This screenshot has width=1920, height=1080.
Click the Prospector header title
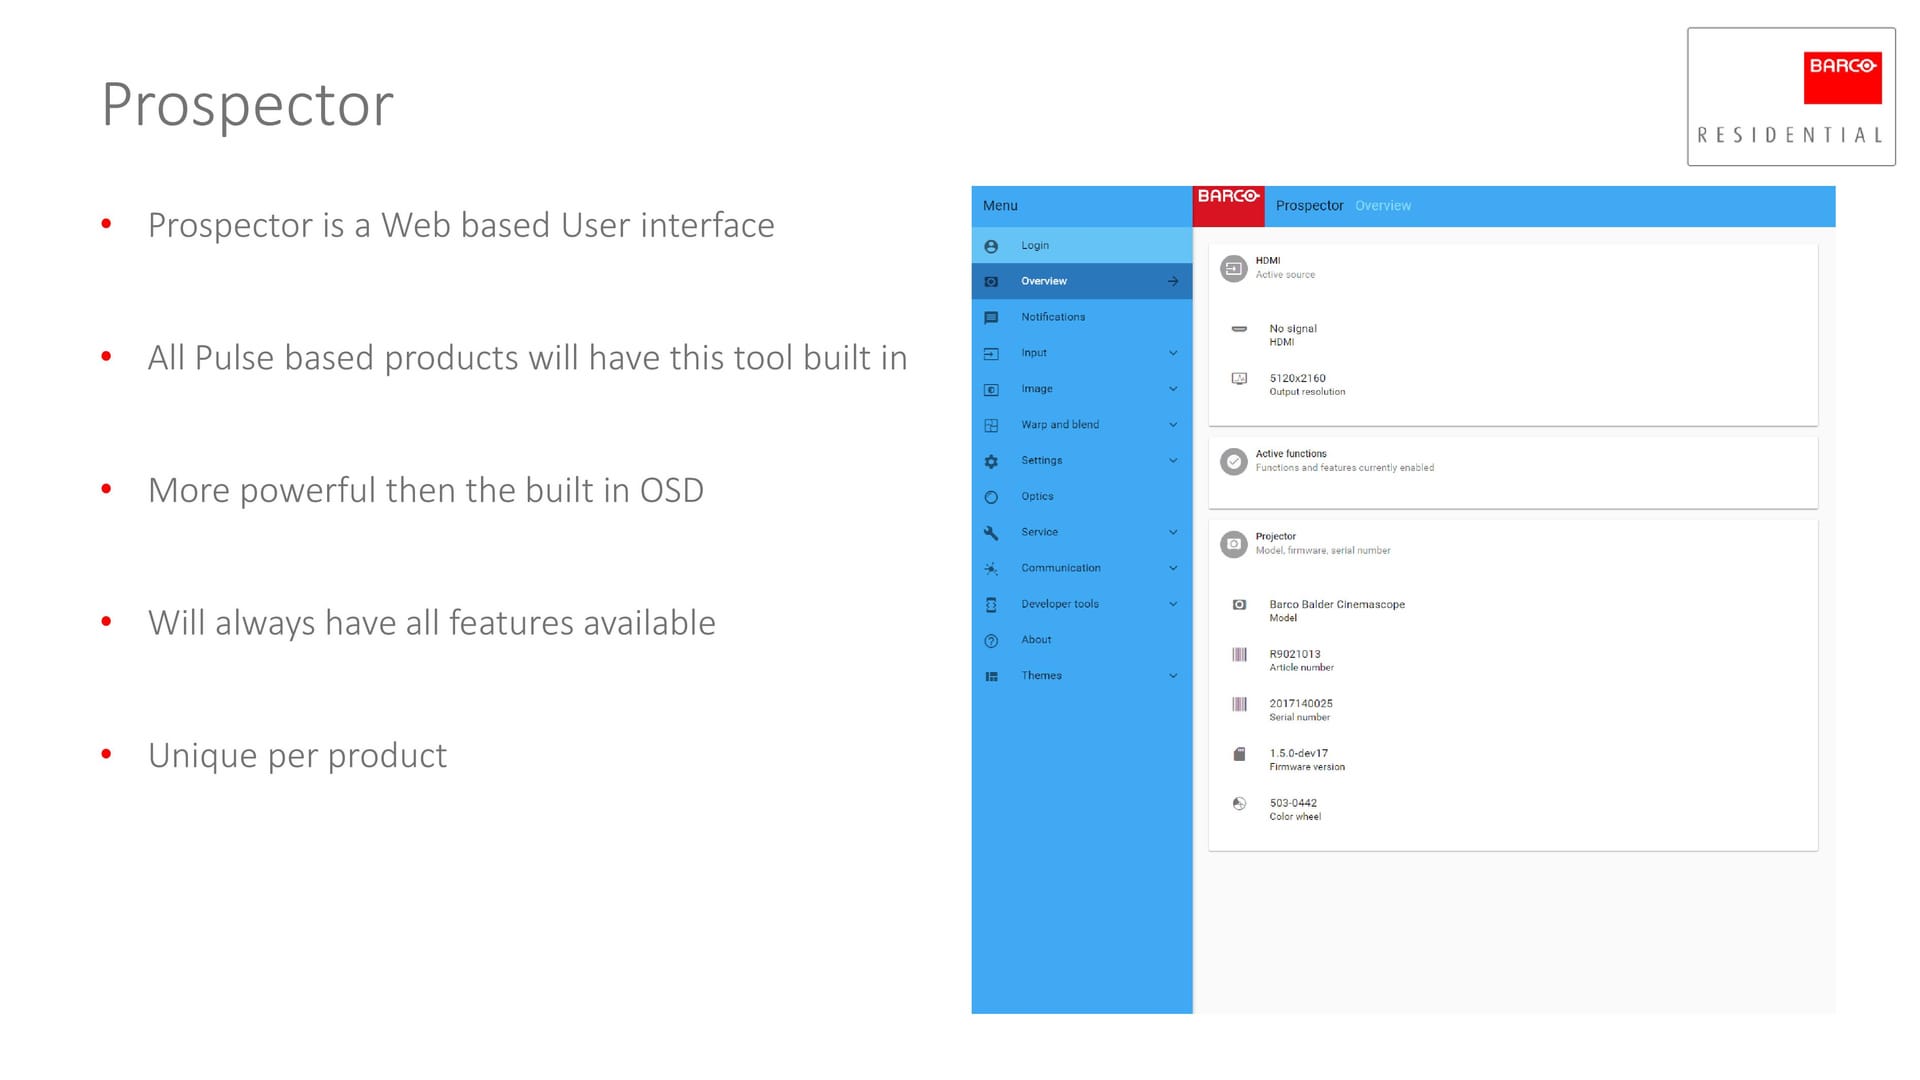[x=1309, y=206]
